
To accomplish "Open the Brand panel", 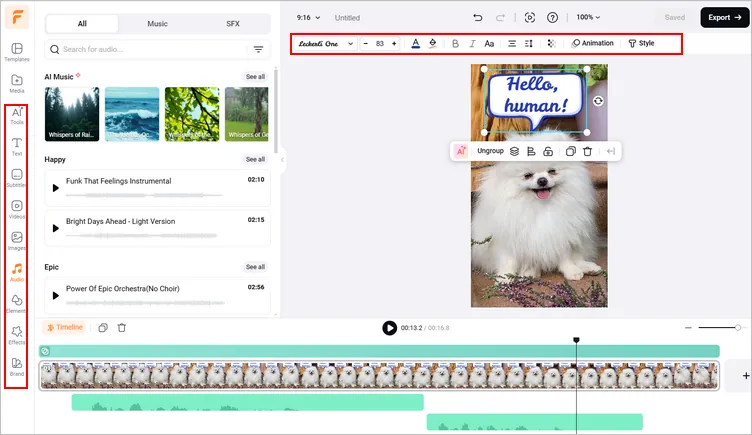I will (17, 366).
